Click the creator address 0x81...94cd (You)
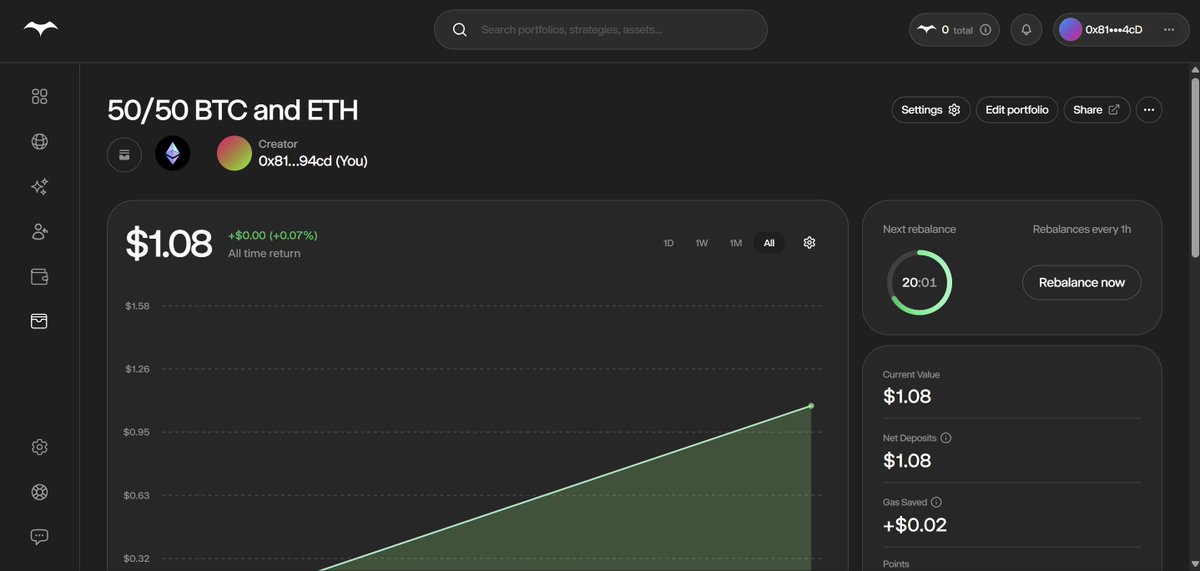The height and width of the screenshot is (571, 1200). [313, 161]
